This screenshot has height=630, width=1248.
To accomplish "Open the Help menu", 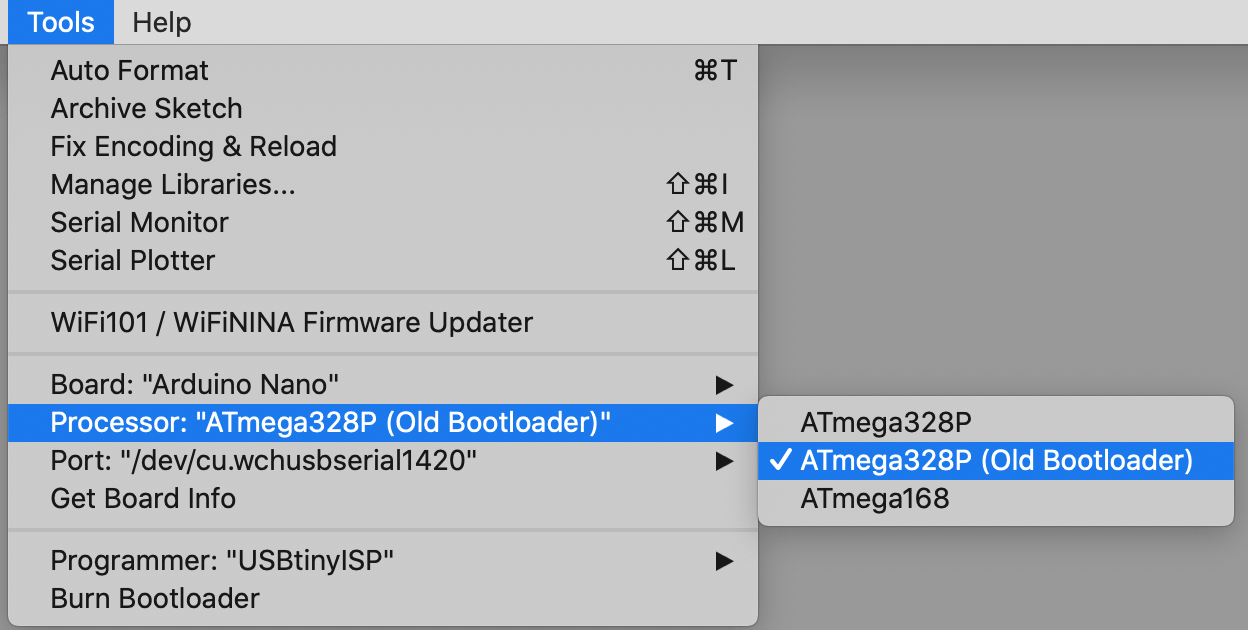I will coord(161,22).
